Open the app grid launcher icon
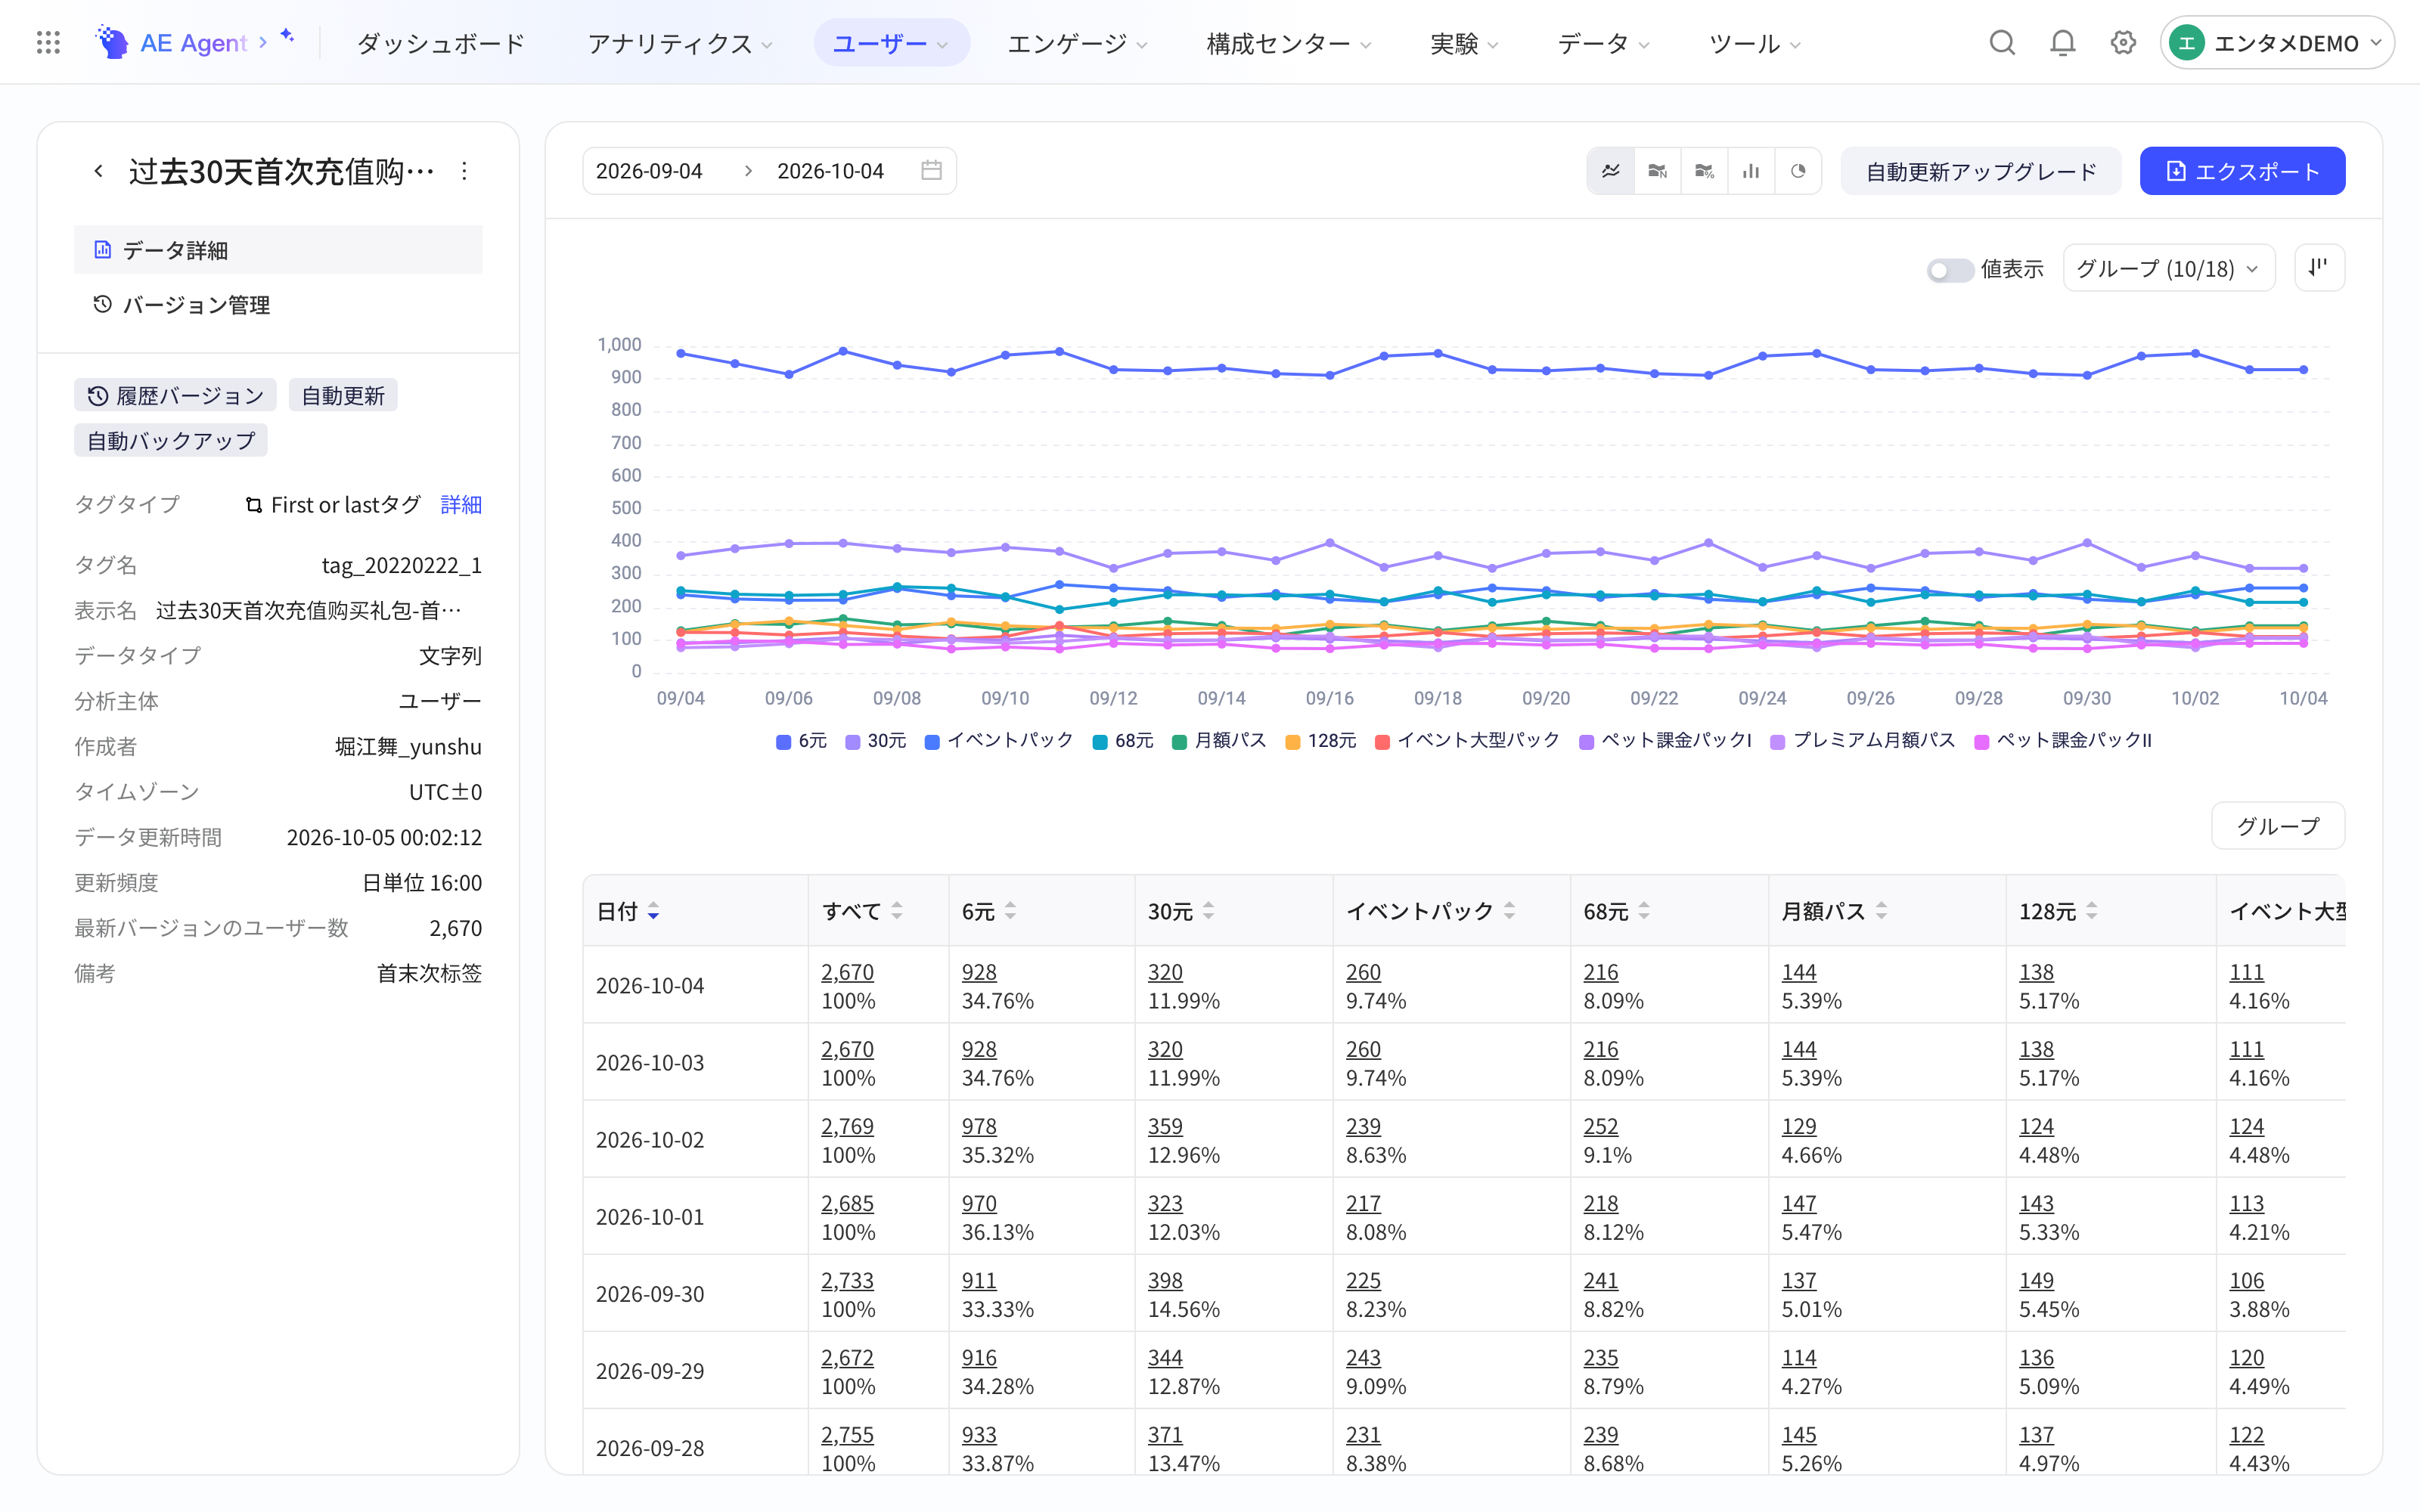 [48, 43]
